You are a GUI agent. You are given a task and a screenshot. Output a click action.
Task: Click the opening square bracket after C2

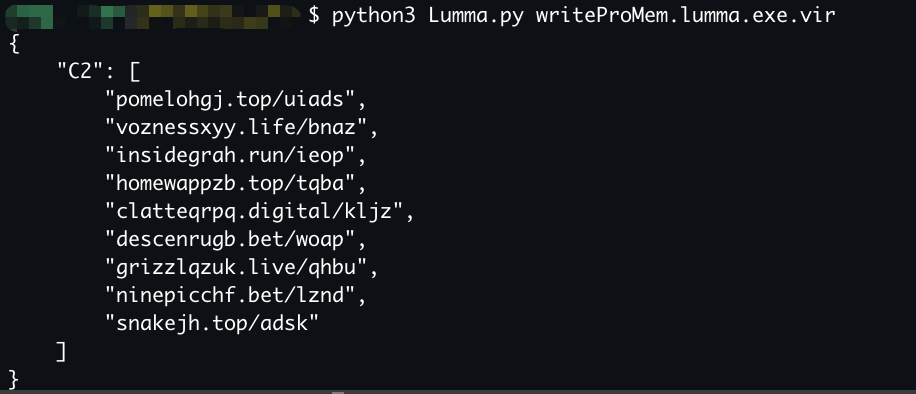click(x=134, y=72)
